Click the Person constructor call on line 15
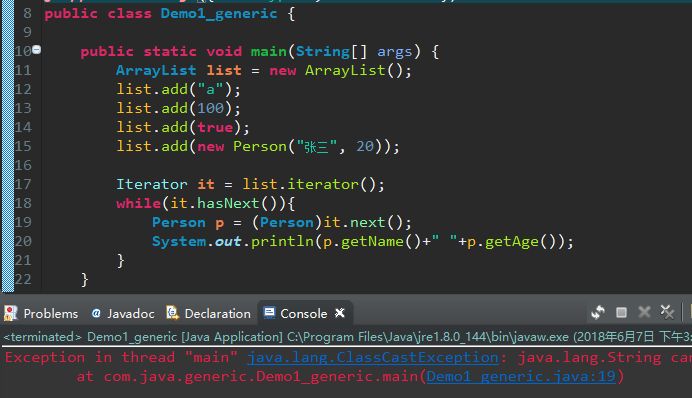Screen dimensions: 692x398 pos(294,146)
